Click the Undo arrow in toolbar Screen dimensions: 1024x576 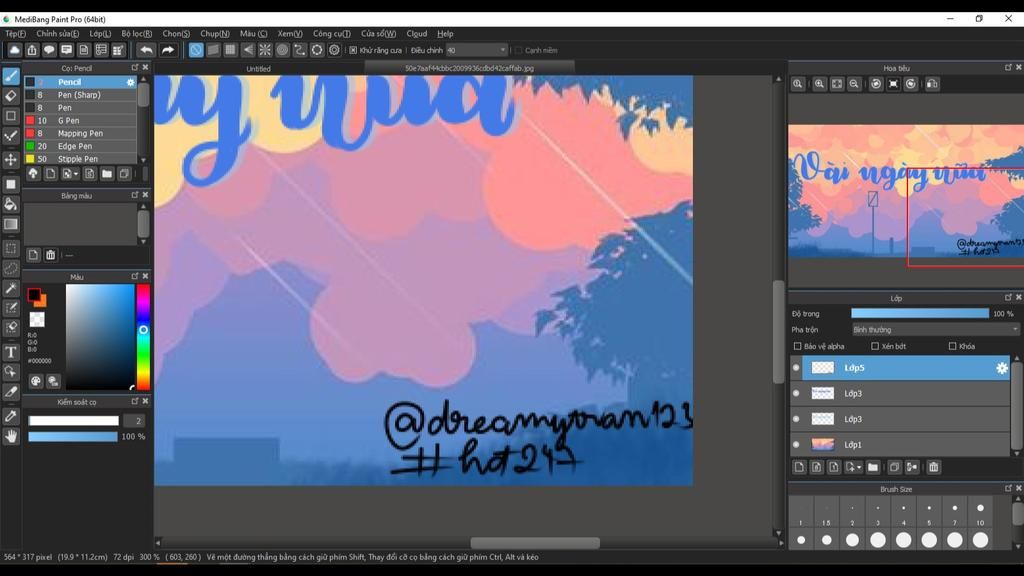coord(146,50)
